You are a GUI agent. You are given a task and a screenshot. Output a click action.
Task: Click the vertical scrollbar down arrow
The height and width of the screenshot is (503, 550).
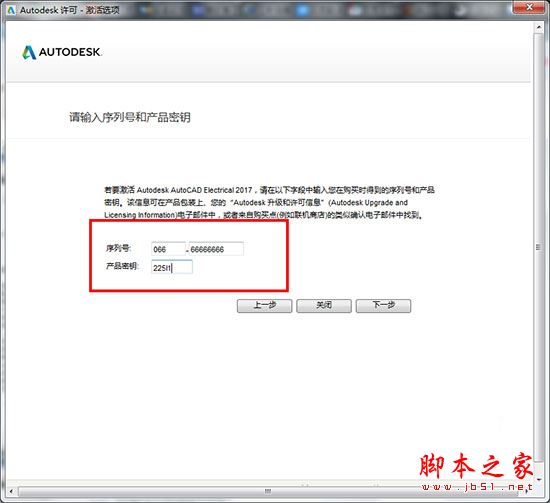point(539,479)
